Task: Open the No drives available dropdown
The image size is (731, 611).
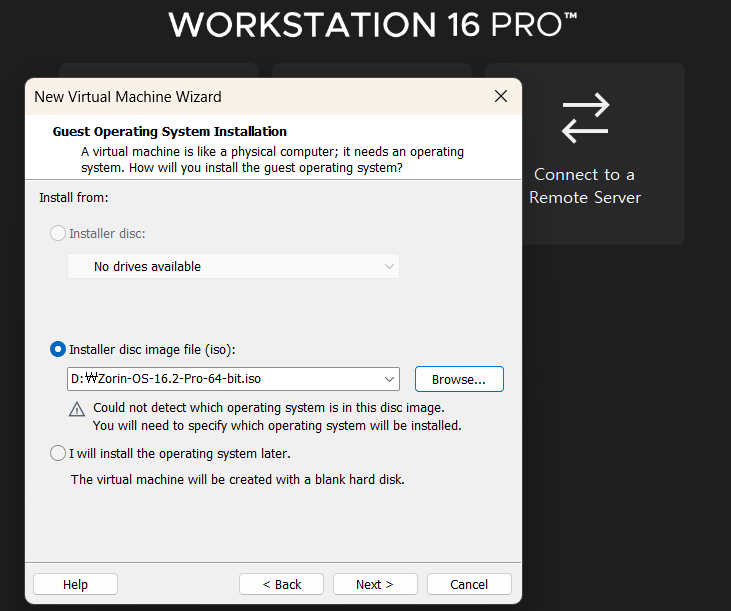Action: click(233, 266)
